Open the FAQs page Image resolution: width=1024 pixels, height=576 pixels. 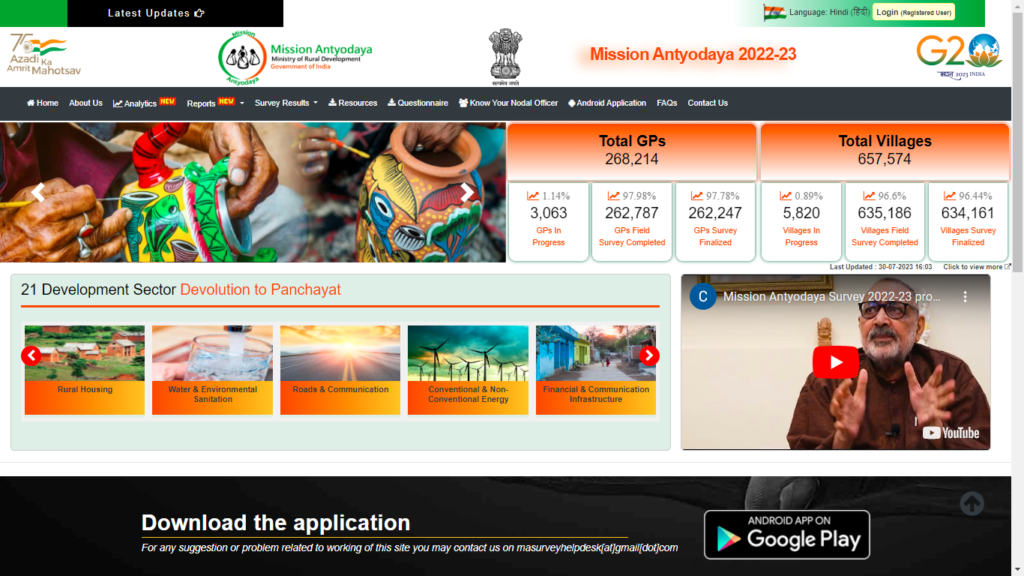[x=667, y=103]
